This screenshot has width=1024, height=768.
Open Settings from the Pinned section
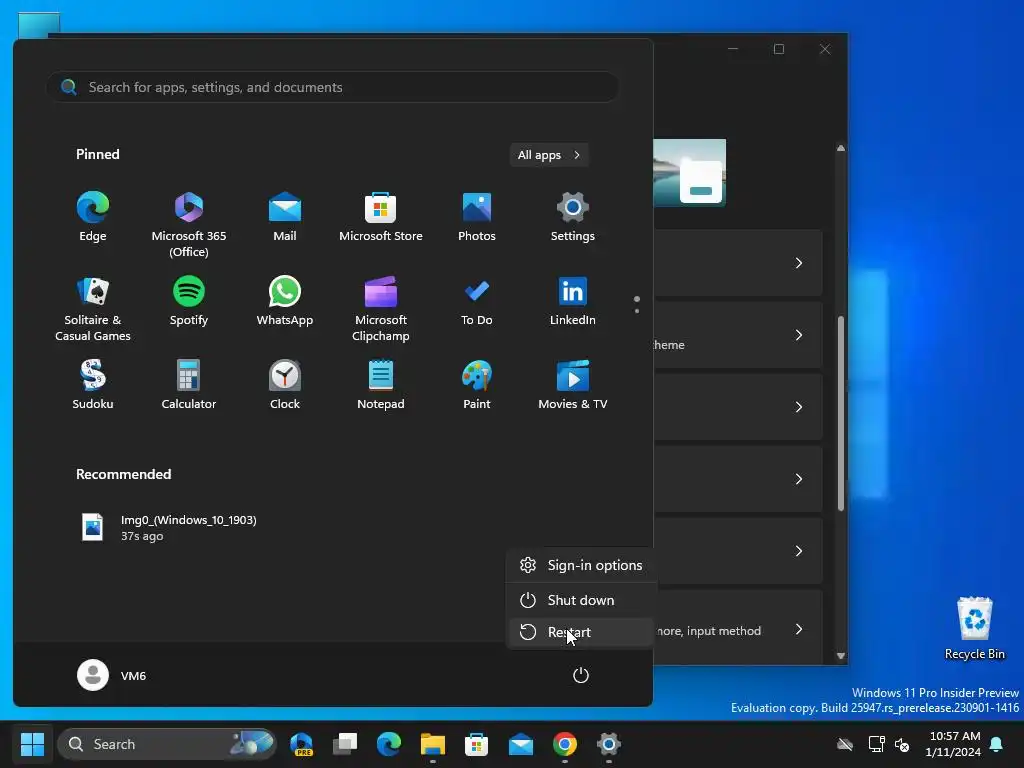coord(573,217)
